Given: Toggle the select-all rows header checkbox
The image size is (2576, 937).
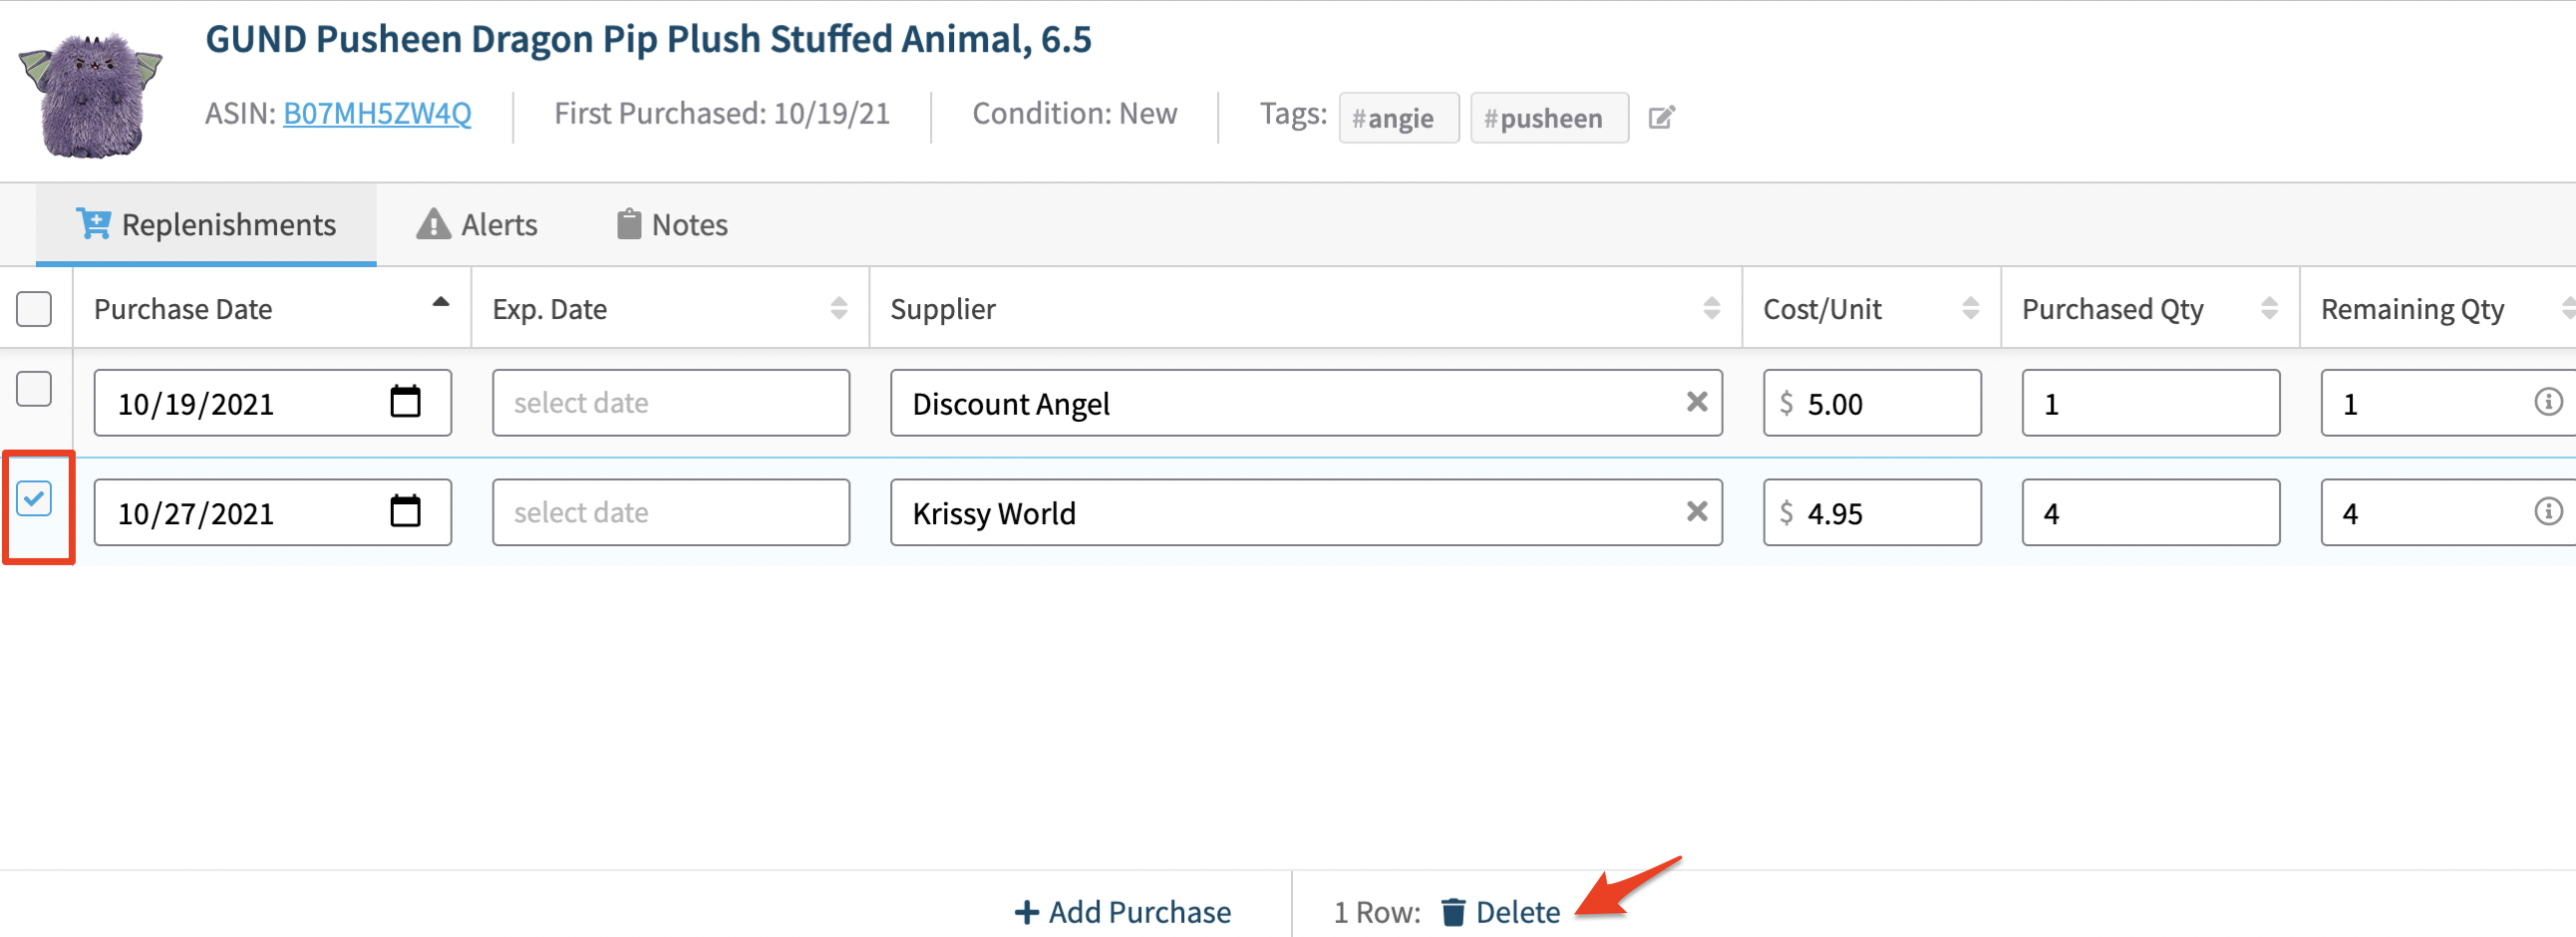Looking at the screenshot, I should pos(34,309).
